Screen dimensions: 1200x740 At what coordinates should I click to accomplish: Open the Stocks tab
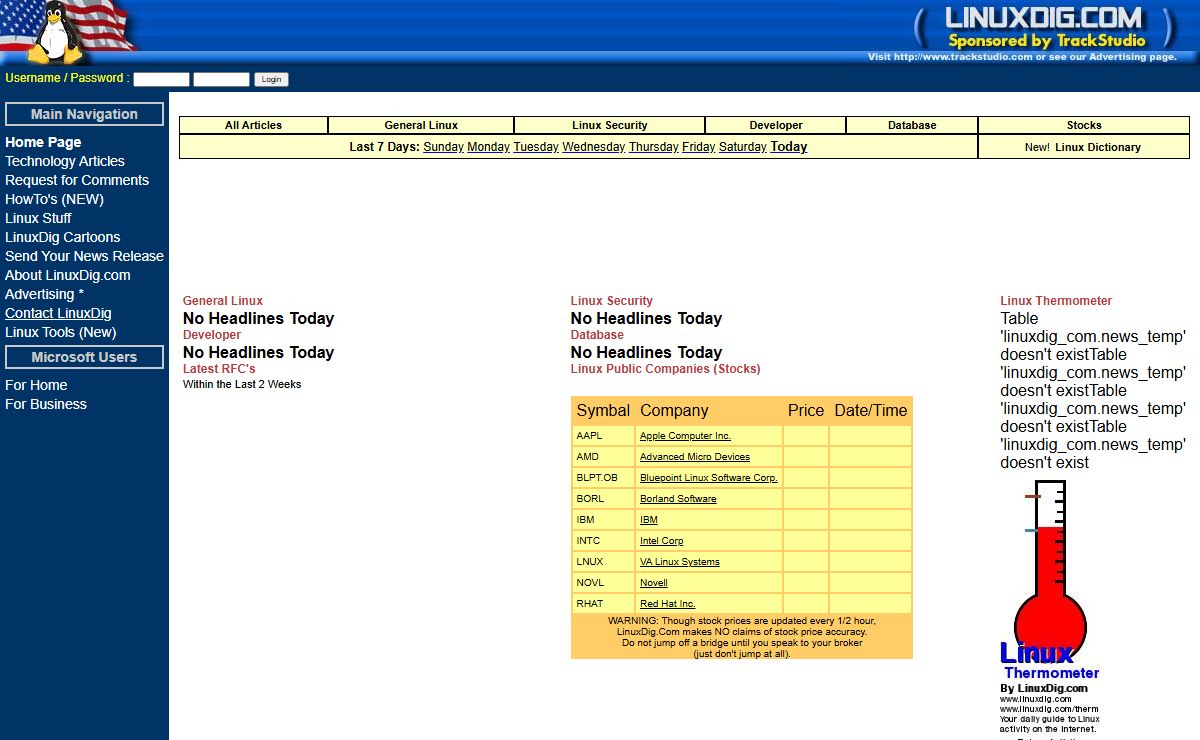coord(1084,125)
